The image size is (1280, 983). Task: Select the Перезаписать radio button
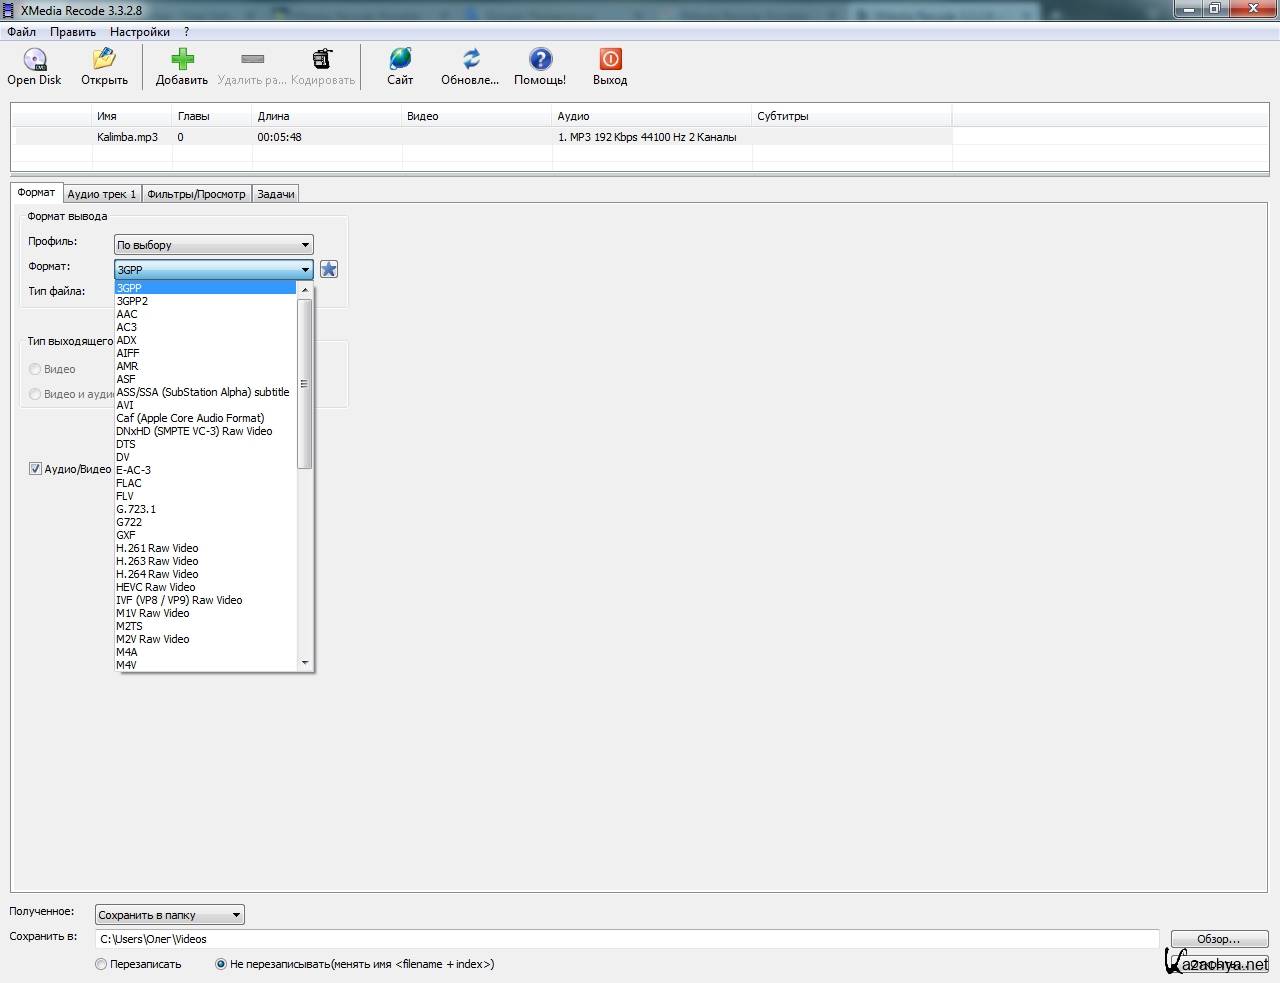[x=101, y=964]
